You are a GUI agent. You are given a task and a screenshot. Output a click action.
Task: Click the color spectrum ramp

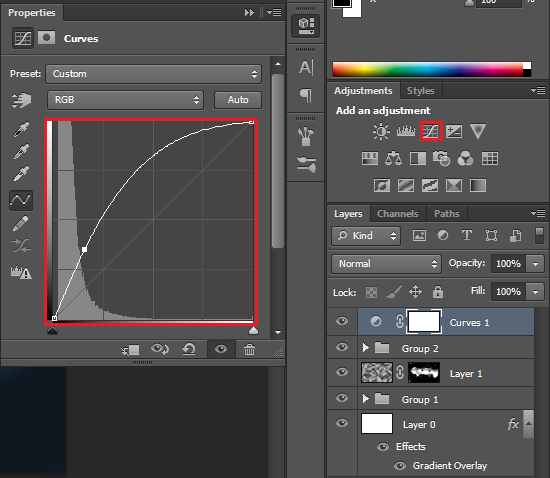click(432, 69)
